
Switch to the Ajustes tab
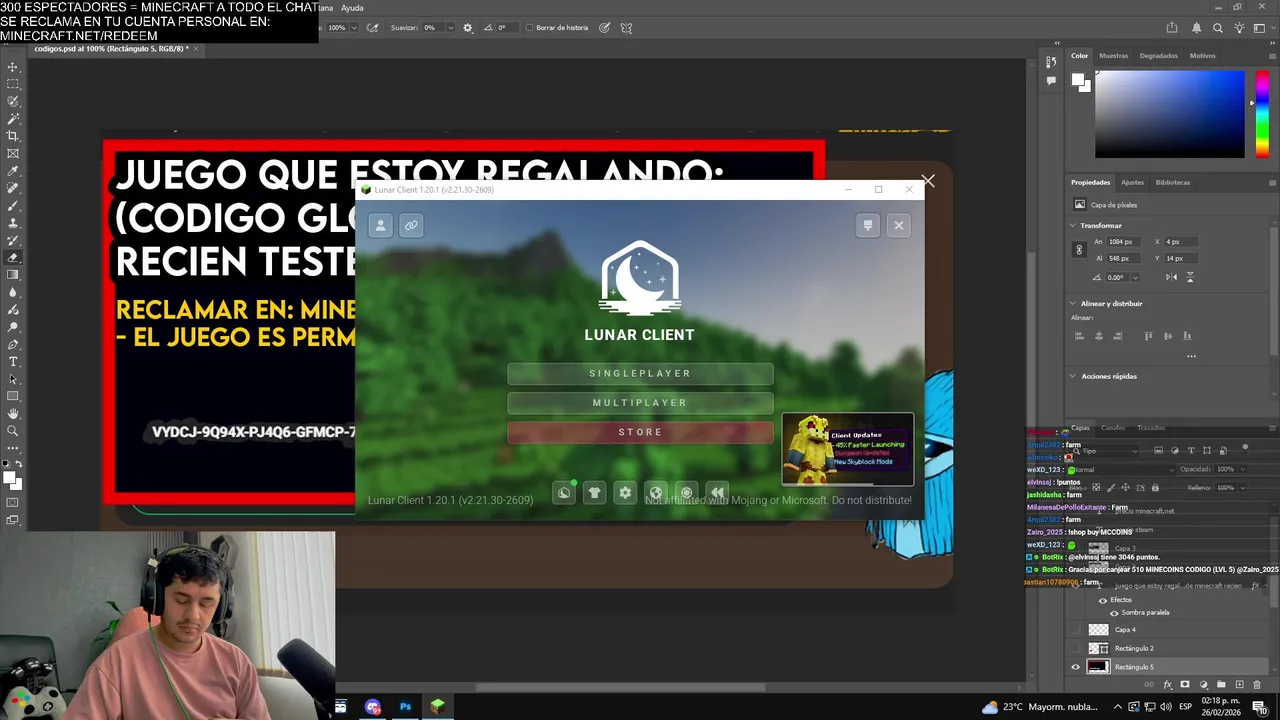(1133, 182)
